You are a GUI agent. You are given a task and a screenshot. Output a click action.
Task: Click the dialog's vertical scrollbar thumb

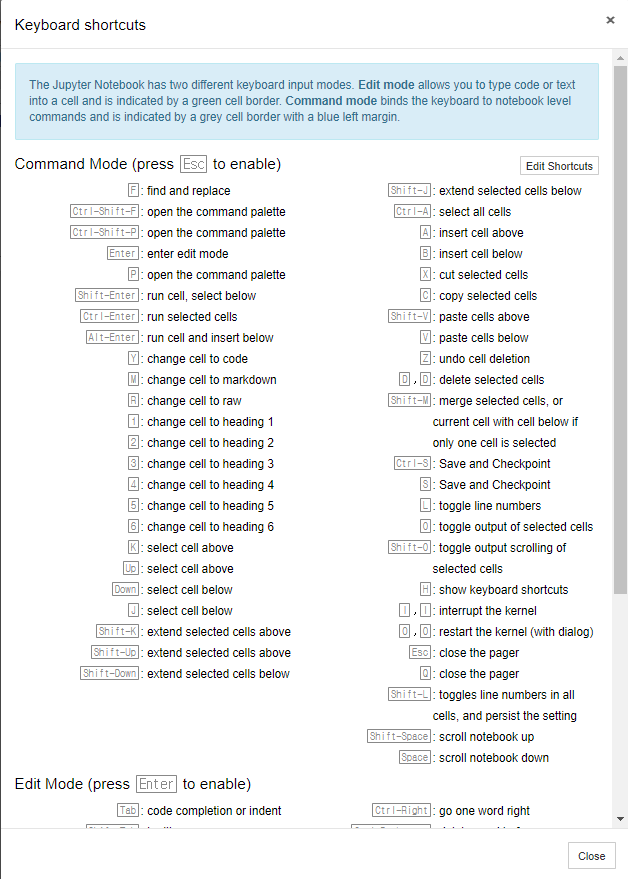click(620, 329)
